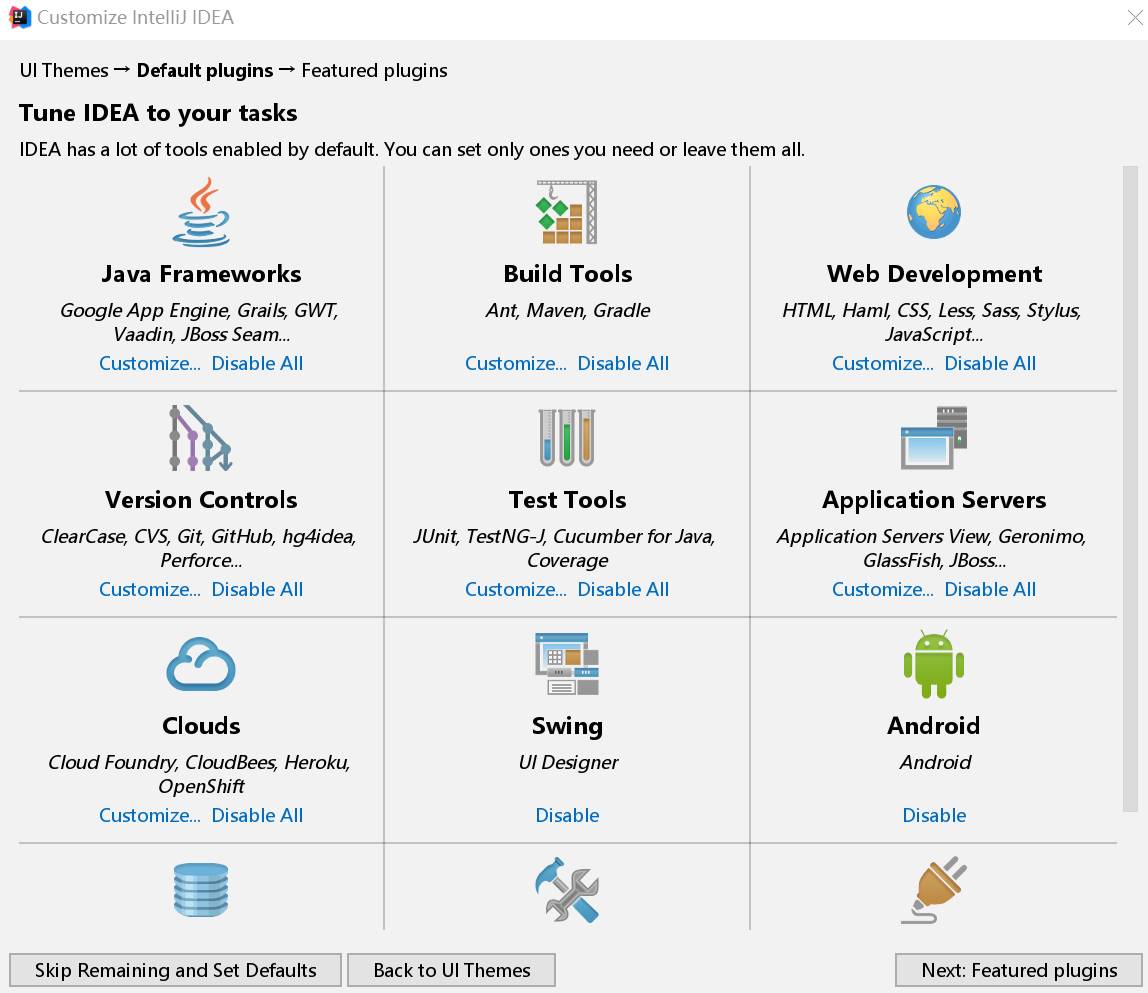Disable All Build Tools plugins
This screenshot has height=993, width=1148.
tap(623, 363)
